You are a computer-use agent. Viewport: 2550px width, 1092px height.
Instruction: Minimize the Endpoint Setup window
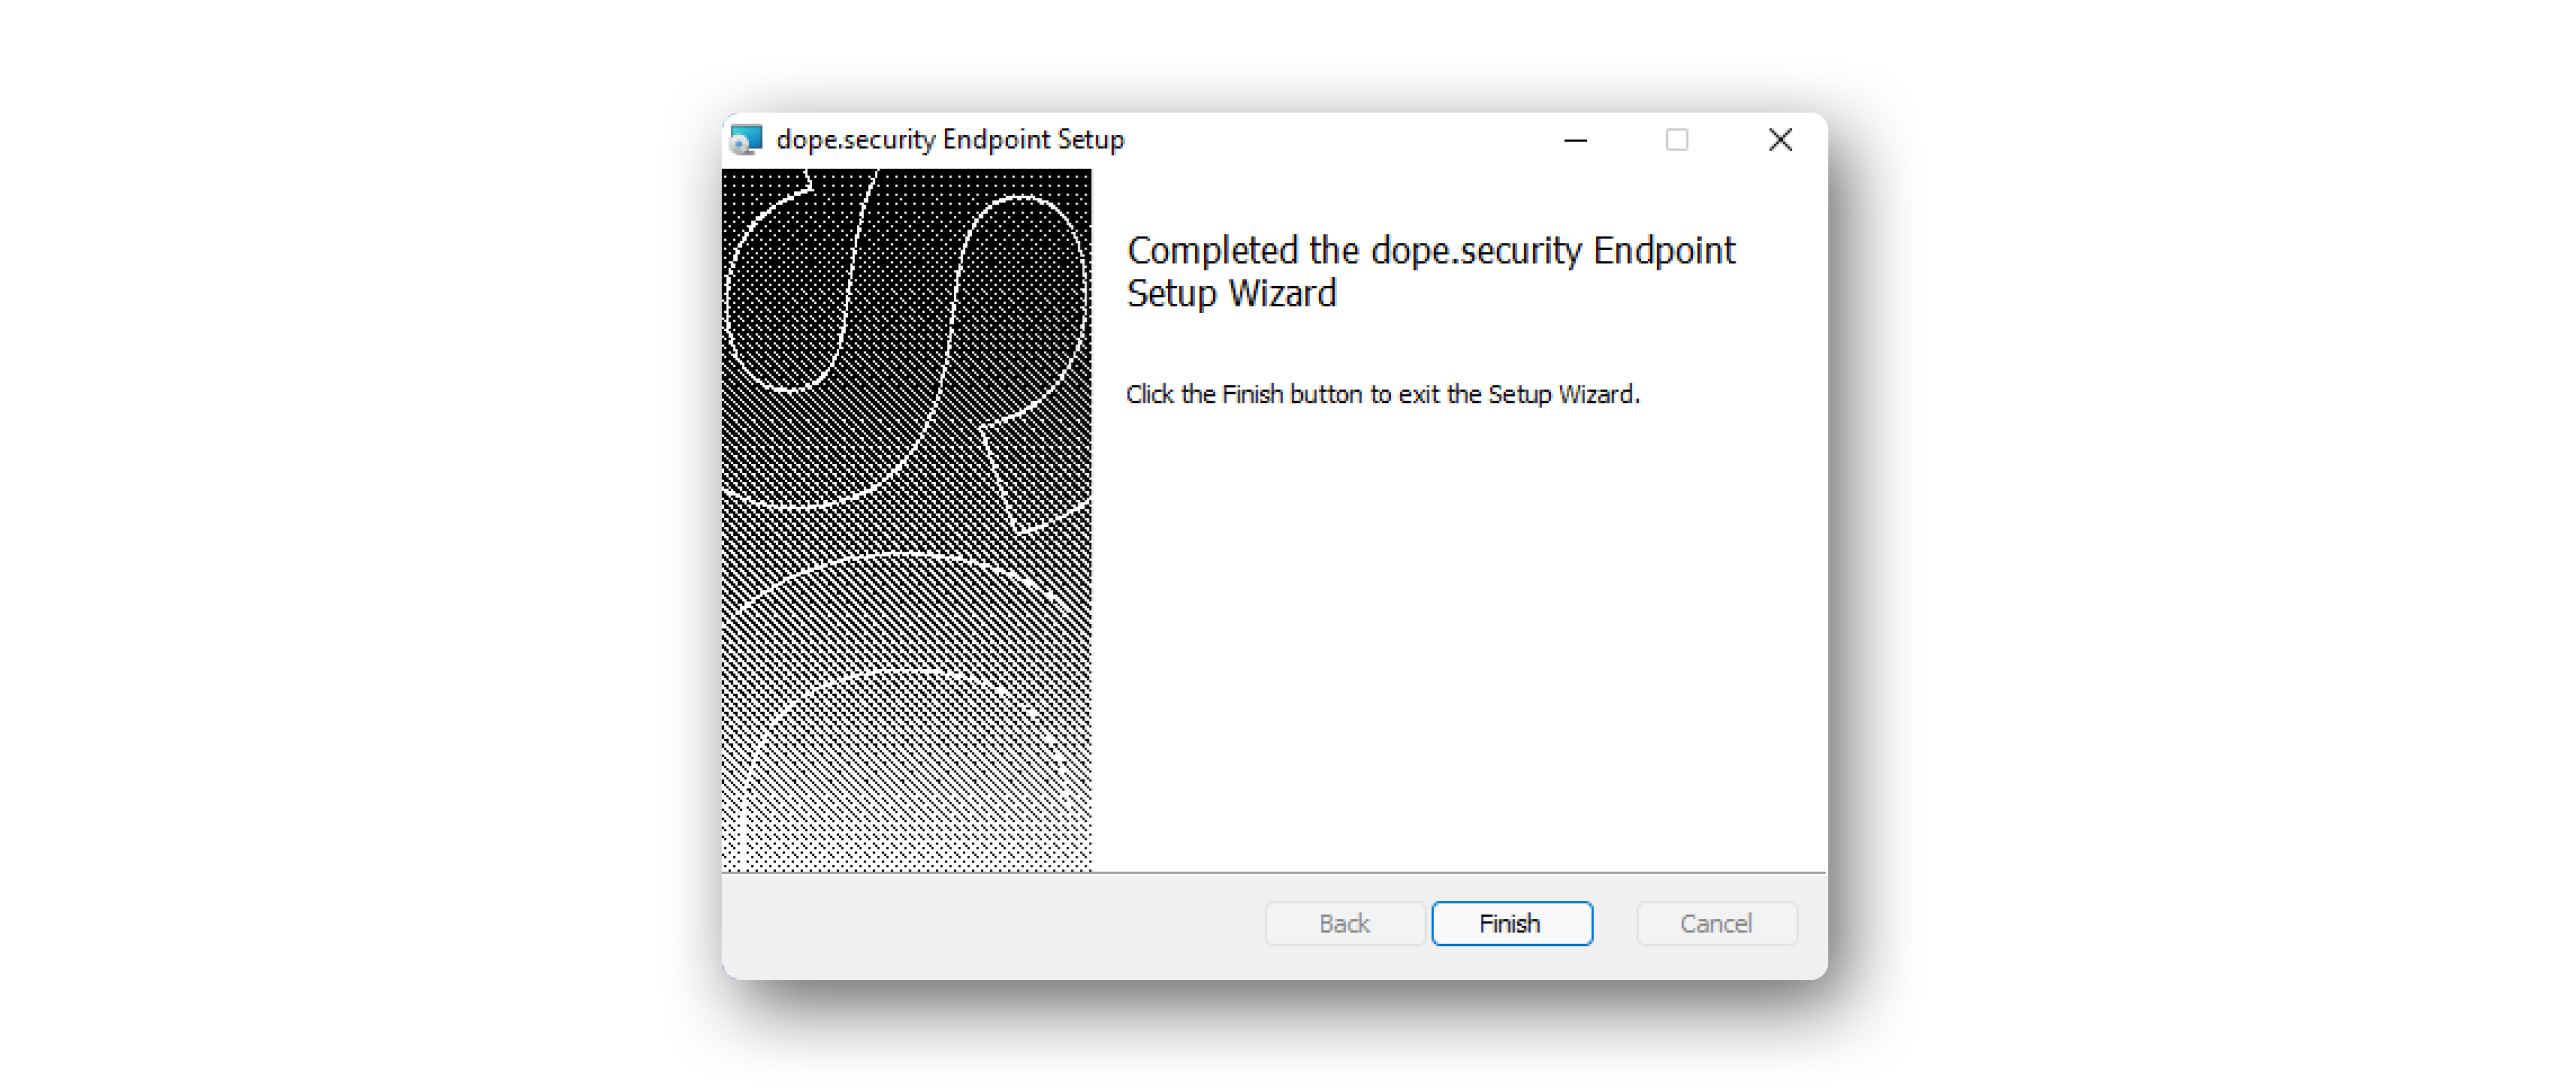[1575, 140]
